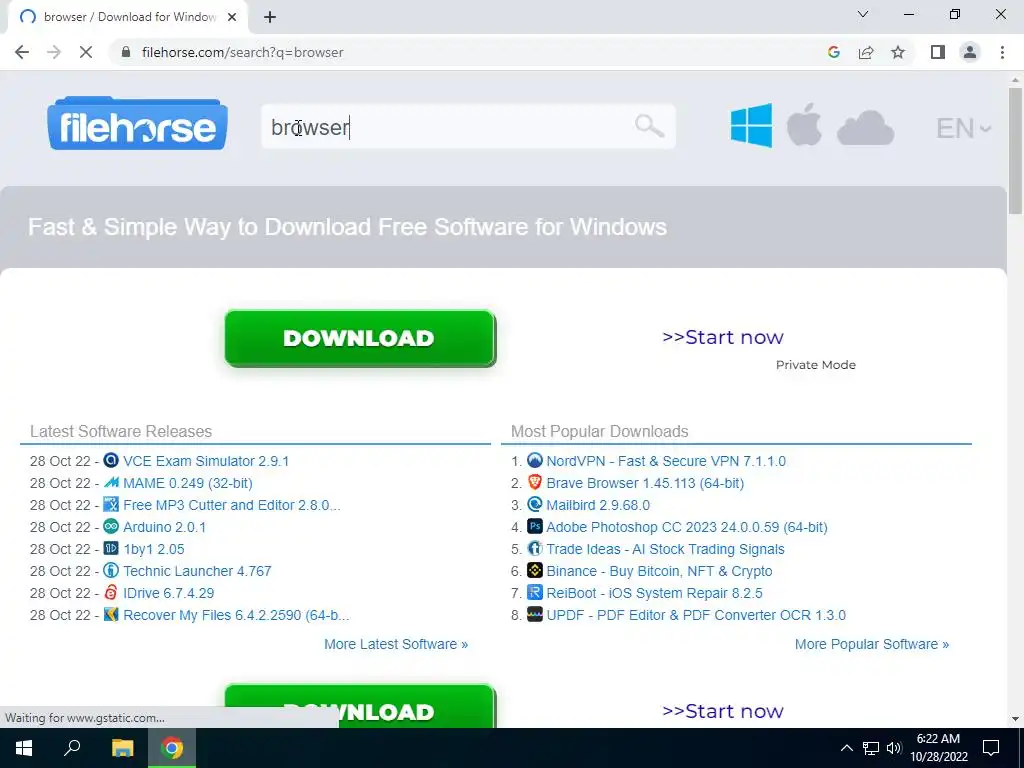This screenshot has height=768, width=1024.
Task: Open Mailbird 2.9.68.0 link
Action: [x=598, y=505]
